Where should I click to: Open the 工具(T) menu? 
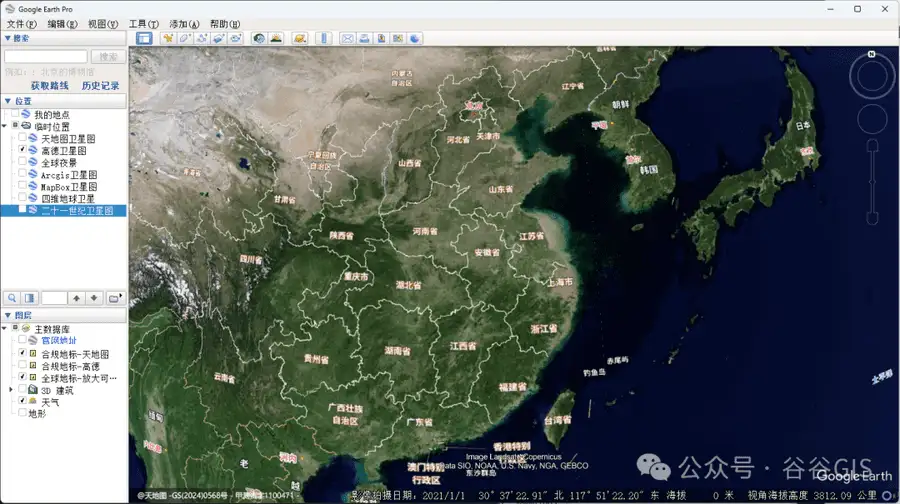pyautogui.click(x=143, y=24)
